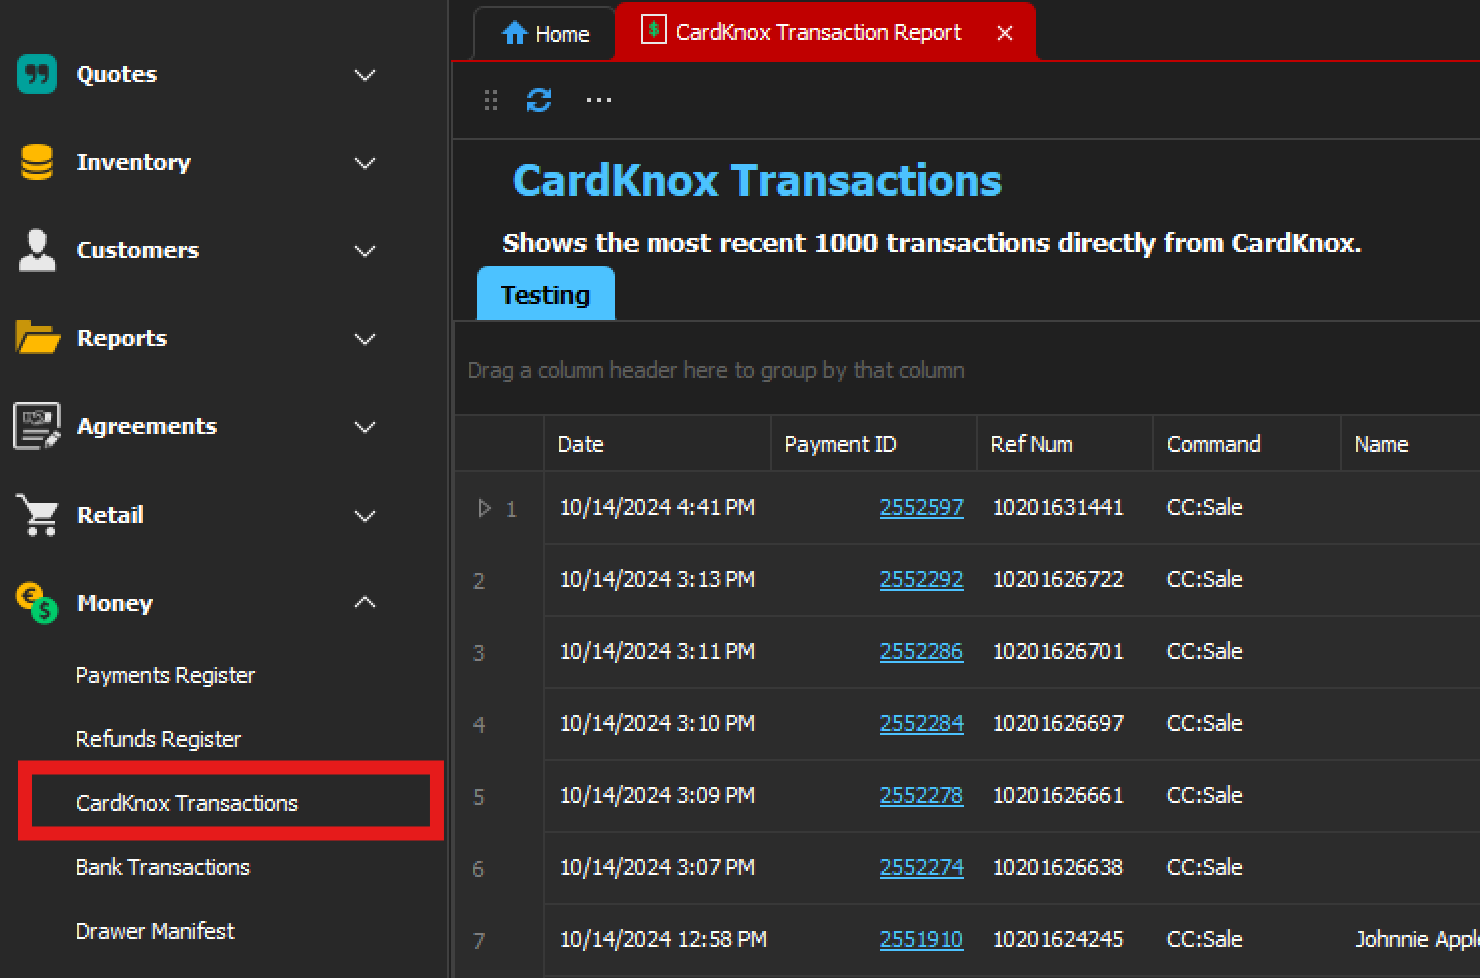Open Drawer Manifest in Money menu
Viewport: 1480px width, 978px height.
pos(155,932)
